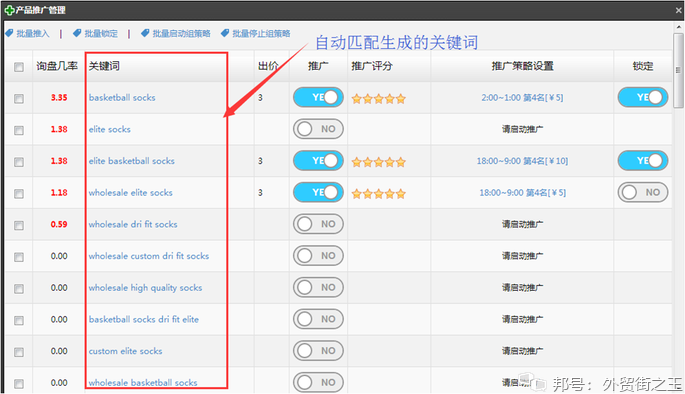Open the basketball socks keyword link
Screen dimensions: 685x394
[122, 98]
